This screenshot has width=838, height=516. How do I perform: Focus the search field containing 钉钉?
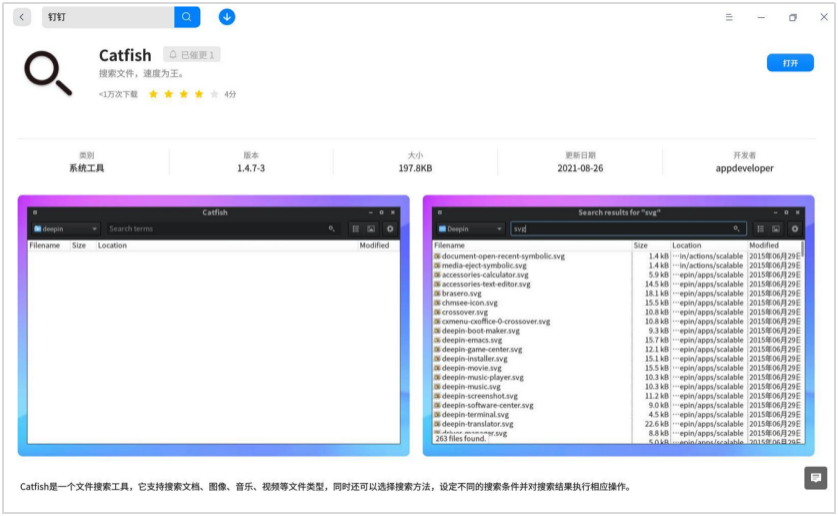pos(108,17)
